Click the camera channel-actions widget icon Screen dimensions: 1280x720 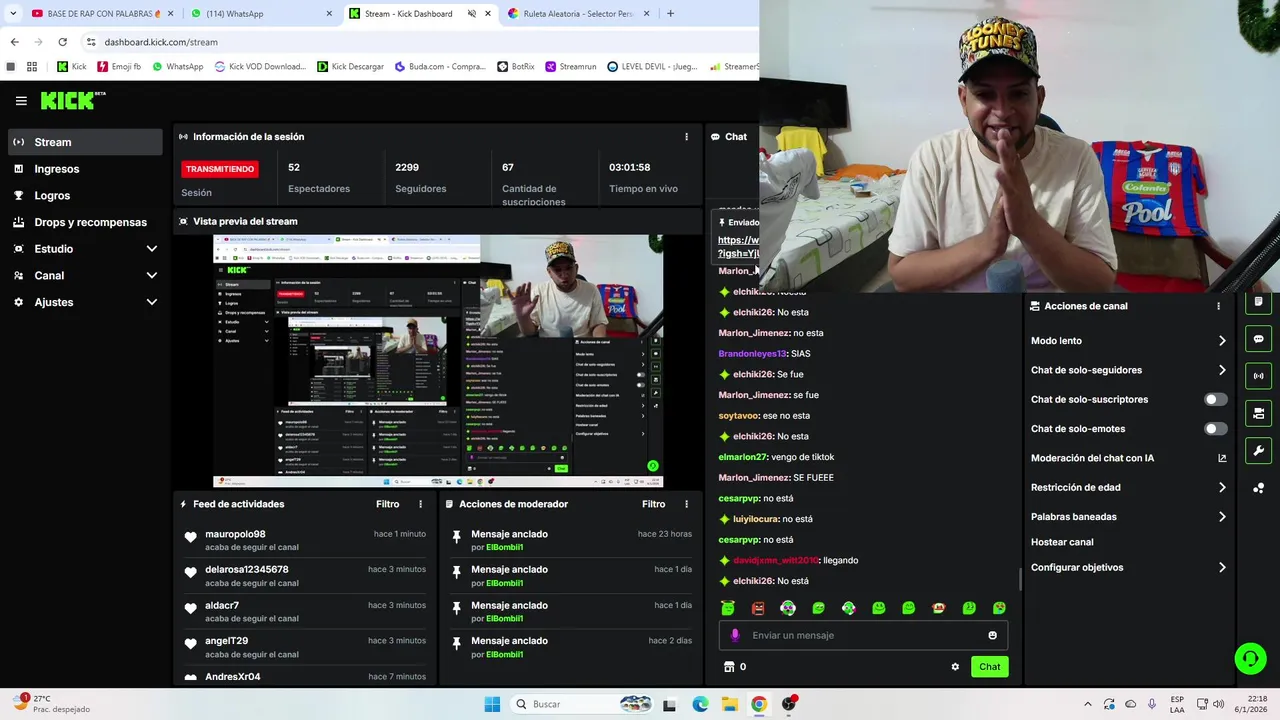pyautogui.click(x=1258, y=413)
